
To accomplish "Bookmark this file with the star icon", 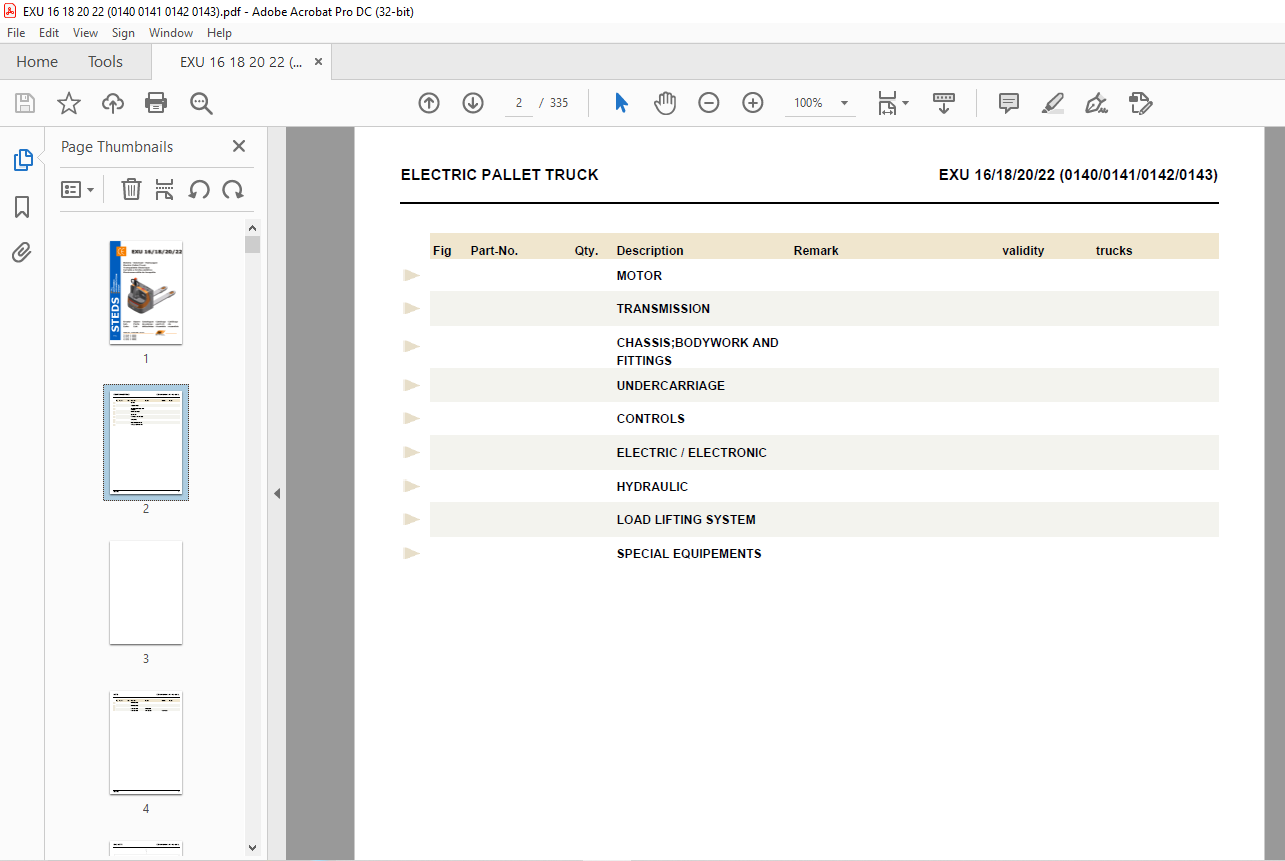I will point(69,103).
